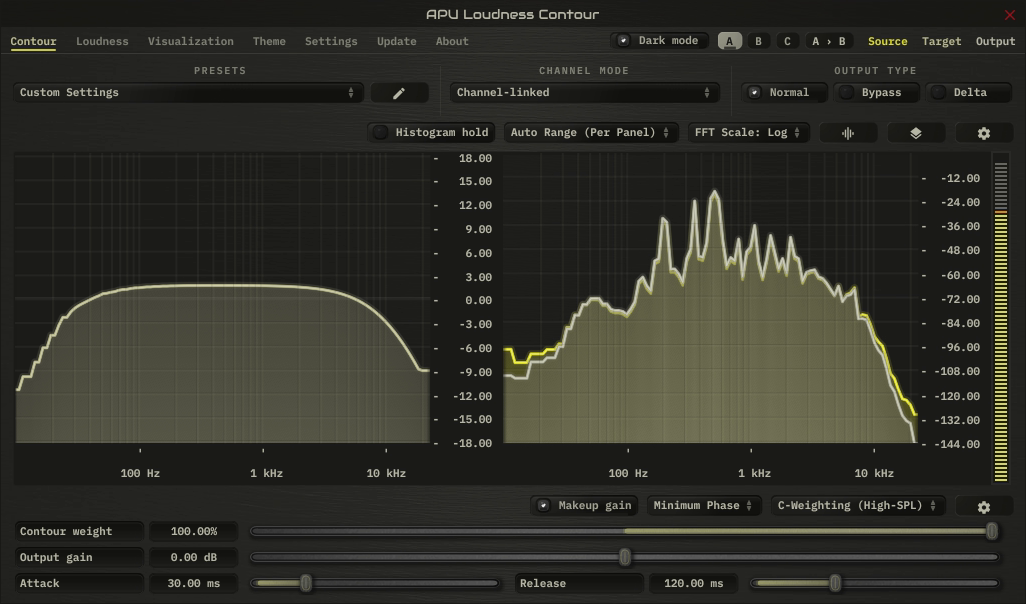
Task: Show the Output signal view
Action: [995, 41]
